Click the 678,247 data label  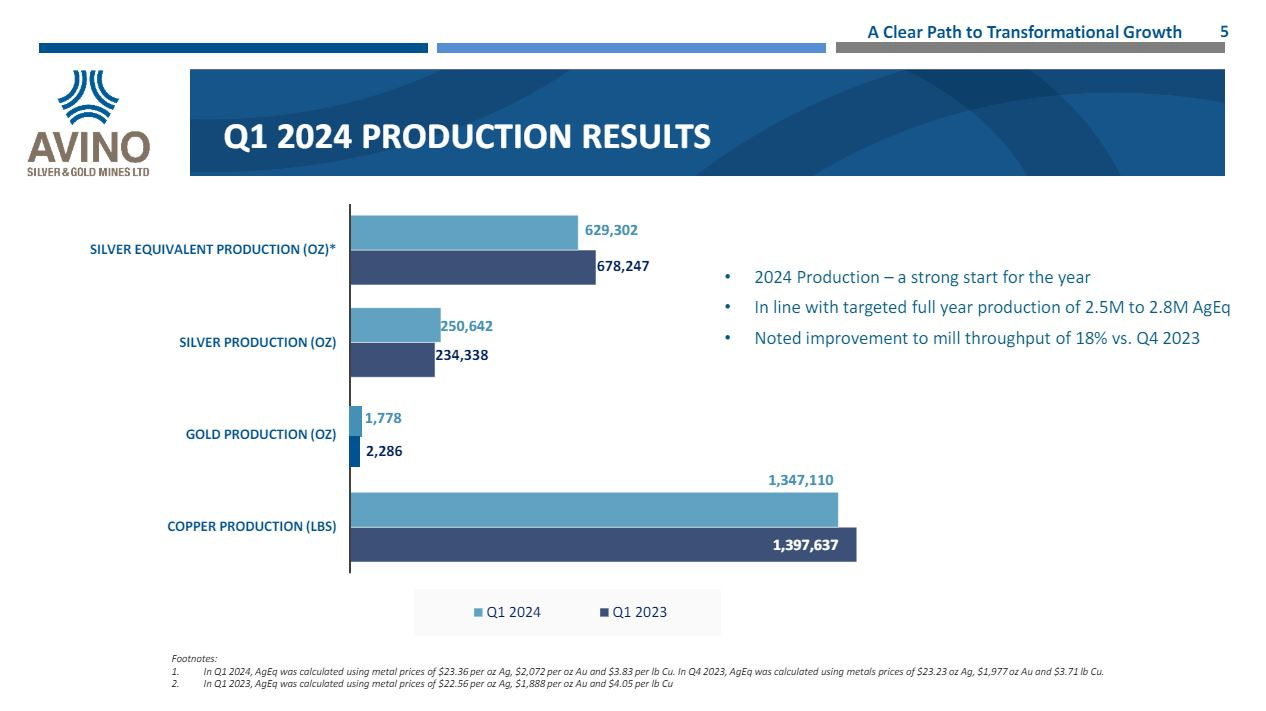623,267
